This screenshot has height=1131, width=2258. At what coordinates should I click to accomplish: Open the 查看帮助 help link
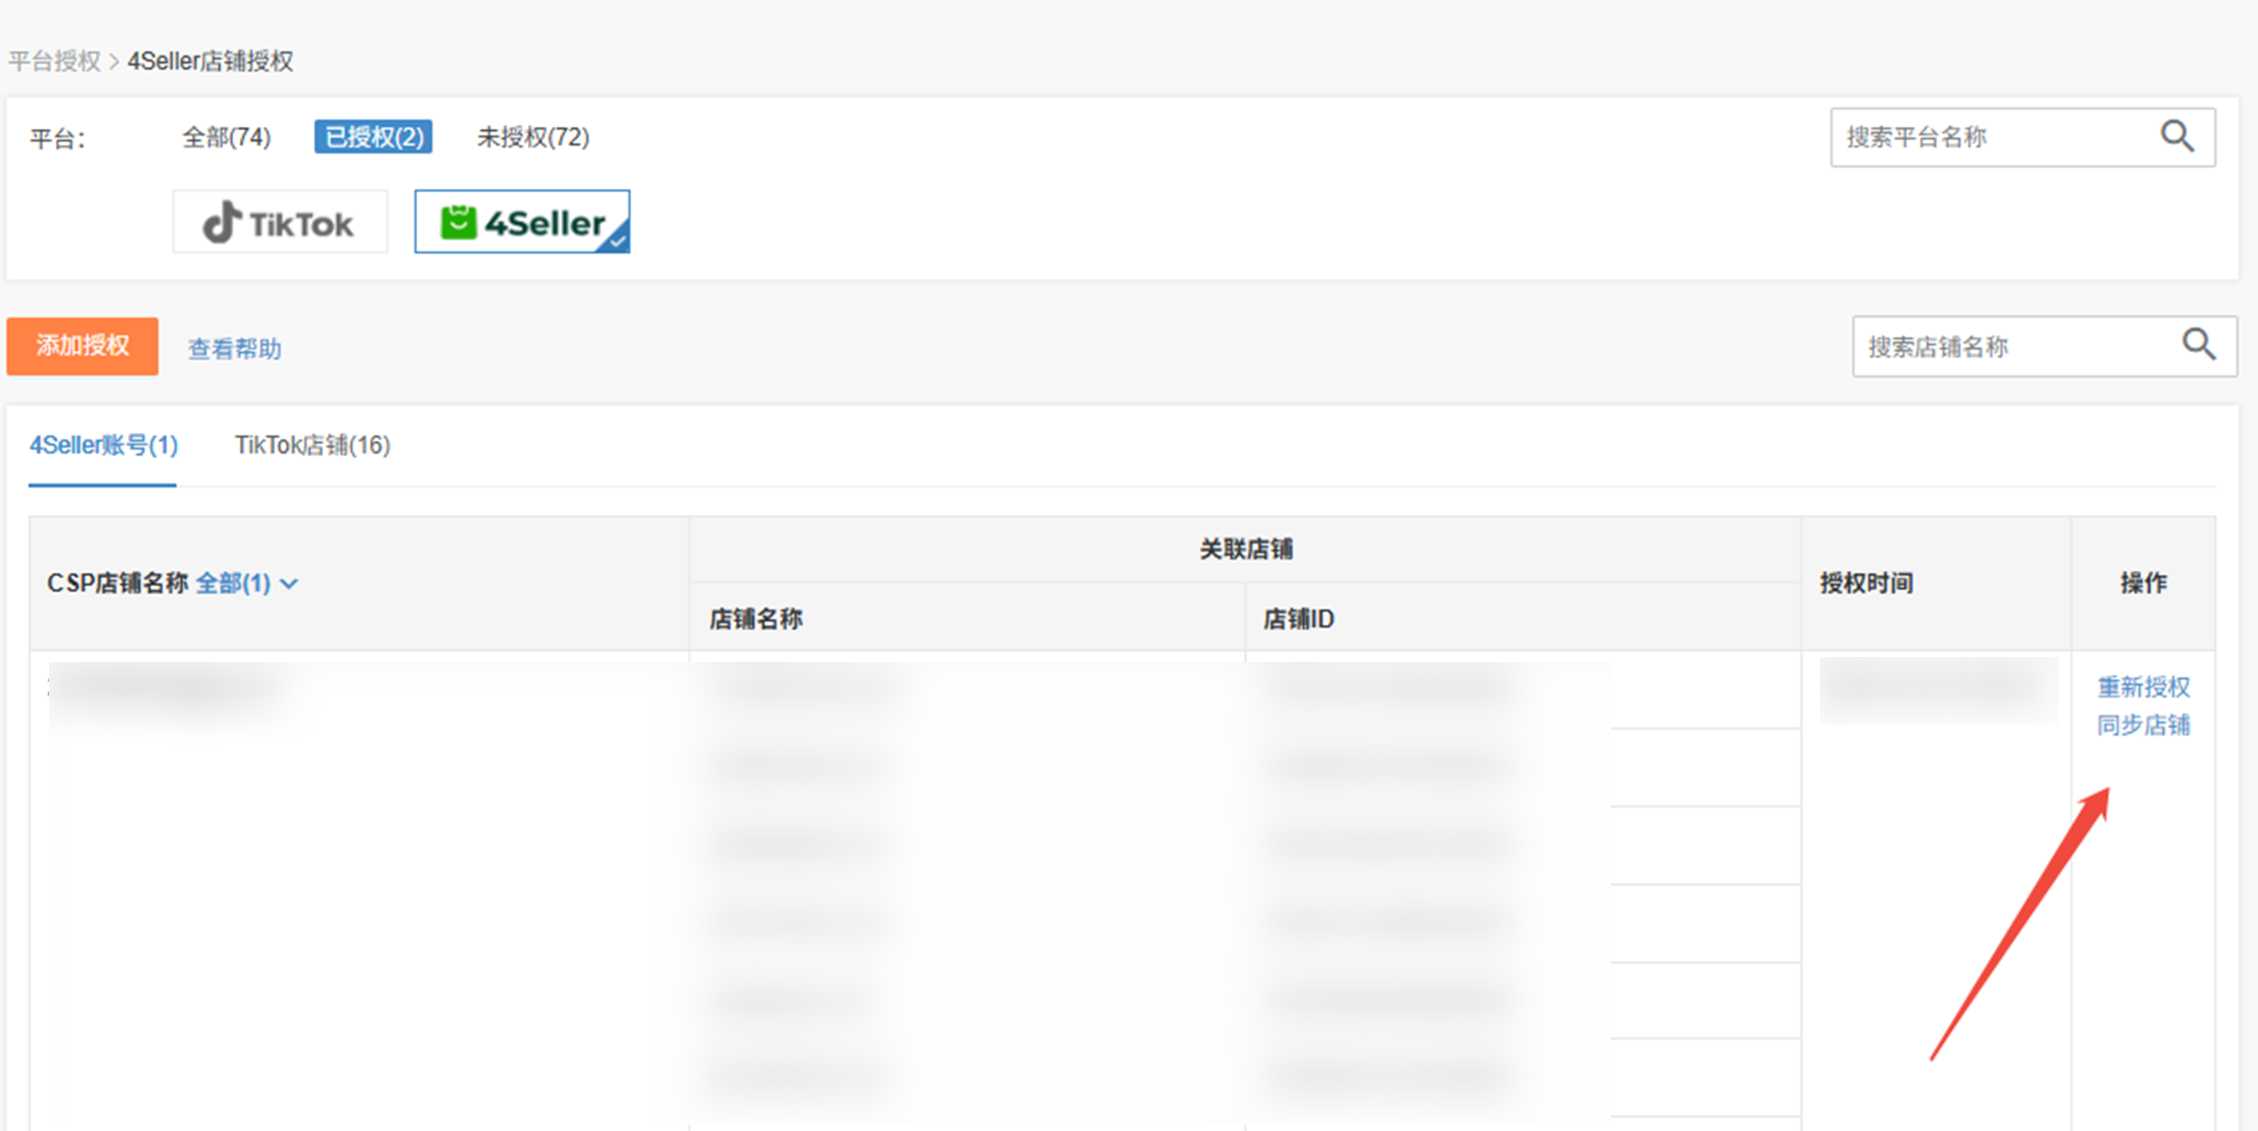pos(234,348)
